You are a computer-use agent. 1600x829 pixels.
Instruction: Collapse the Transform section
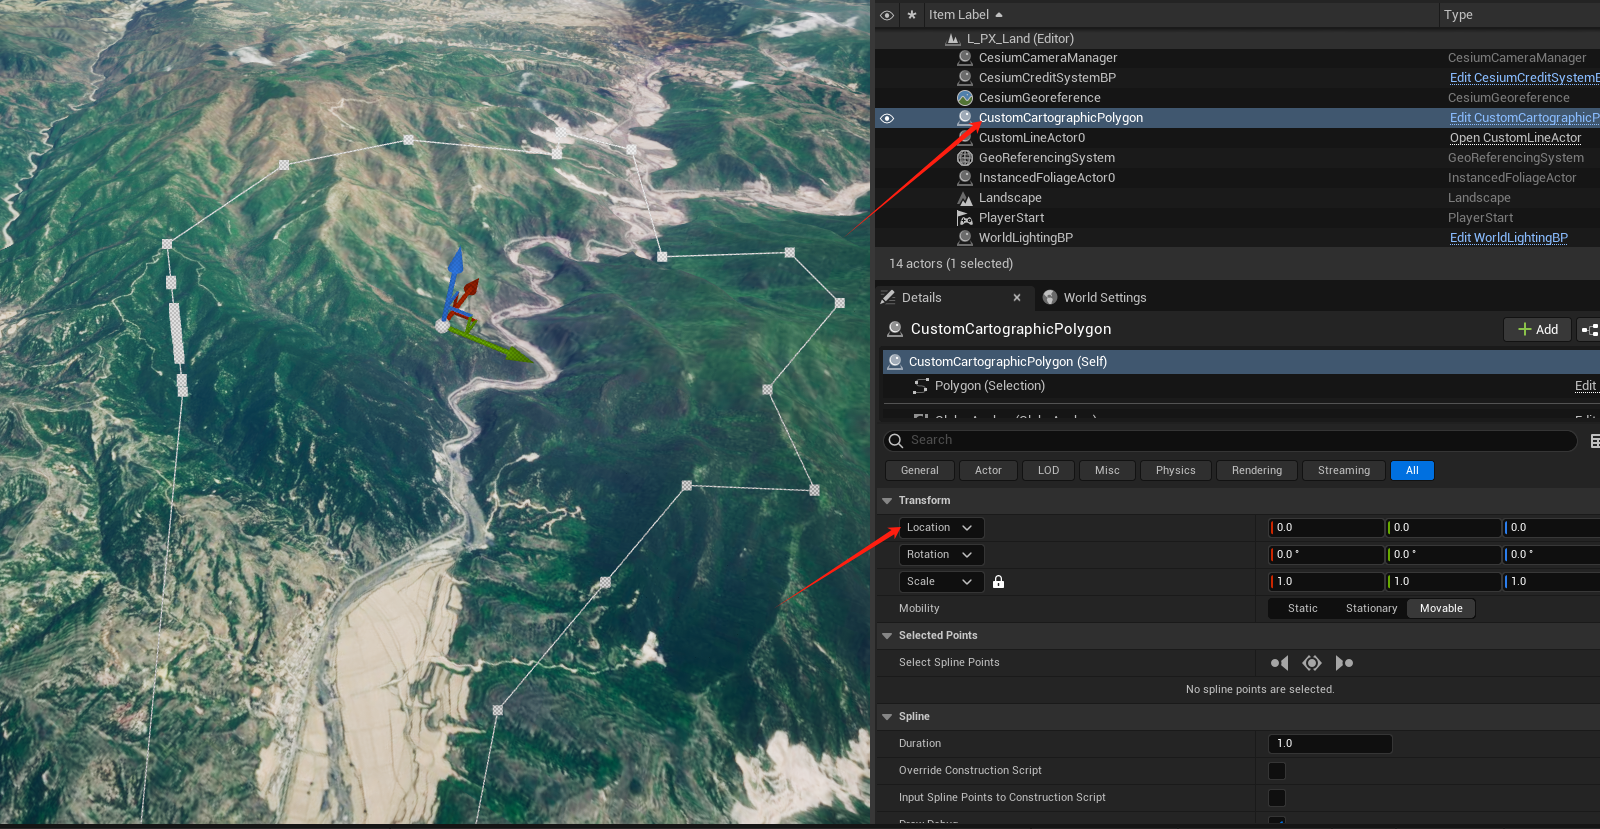pyautogui.click(x=887, y=501)
